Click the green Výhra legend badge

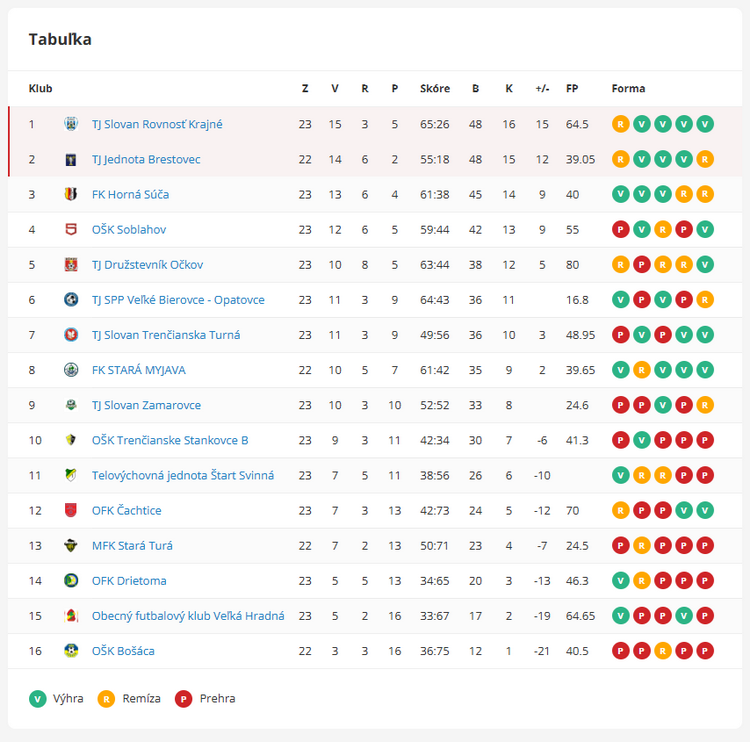[x=37, y=698]
